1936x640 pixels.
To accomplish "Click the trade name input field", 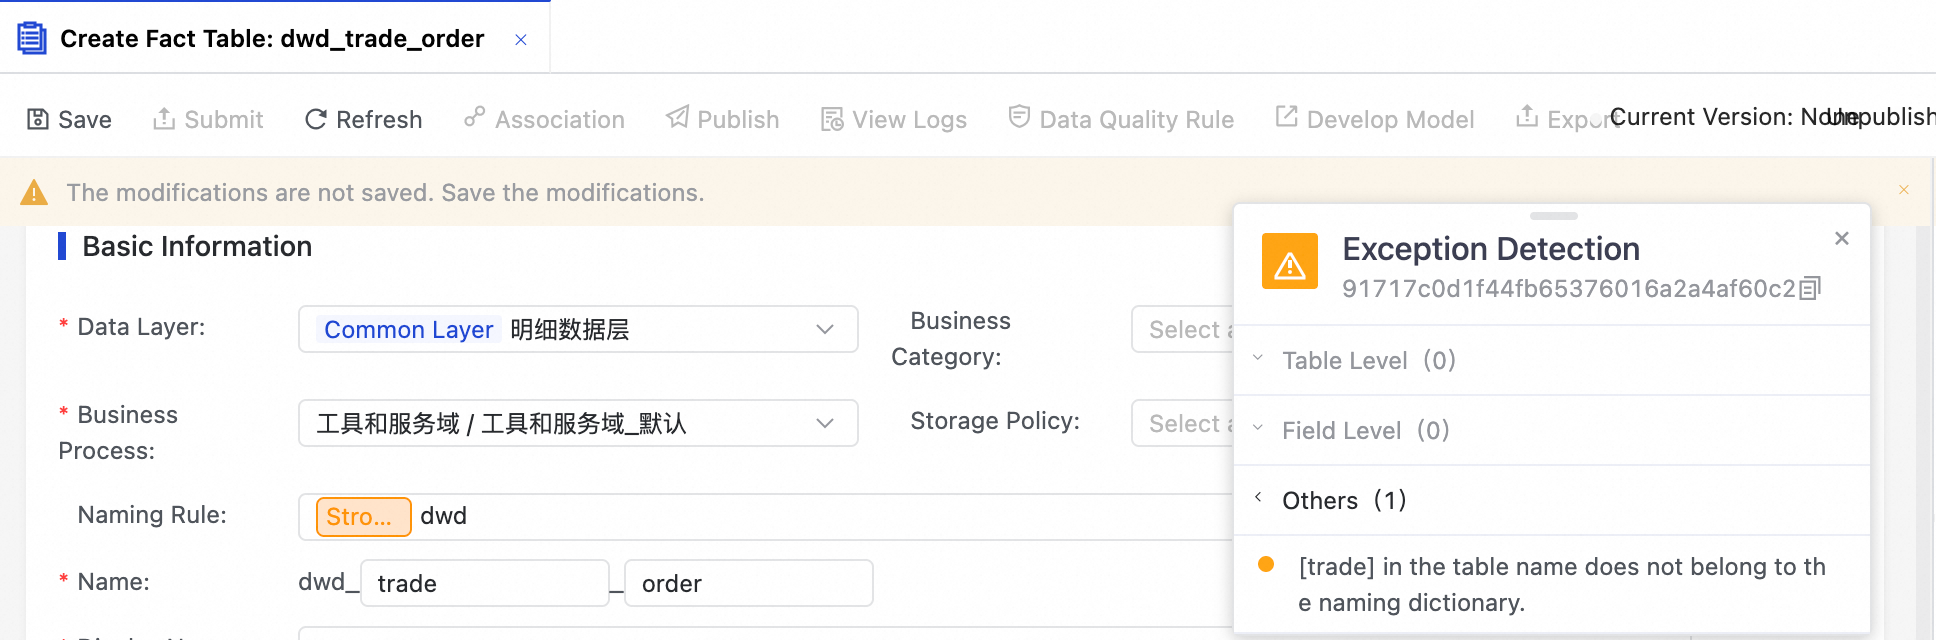I will (485, 583).
